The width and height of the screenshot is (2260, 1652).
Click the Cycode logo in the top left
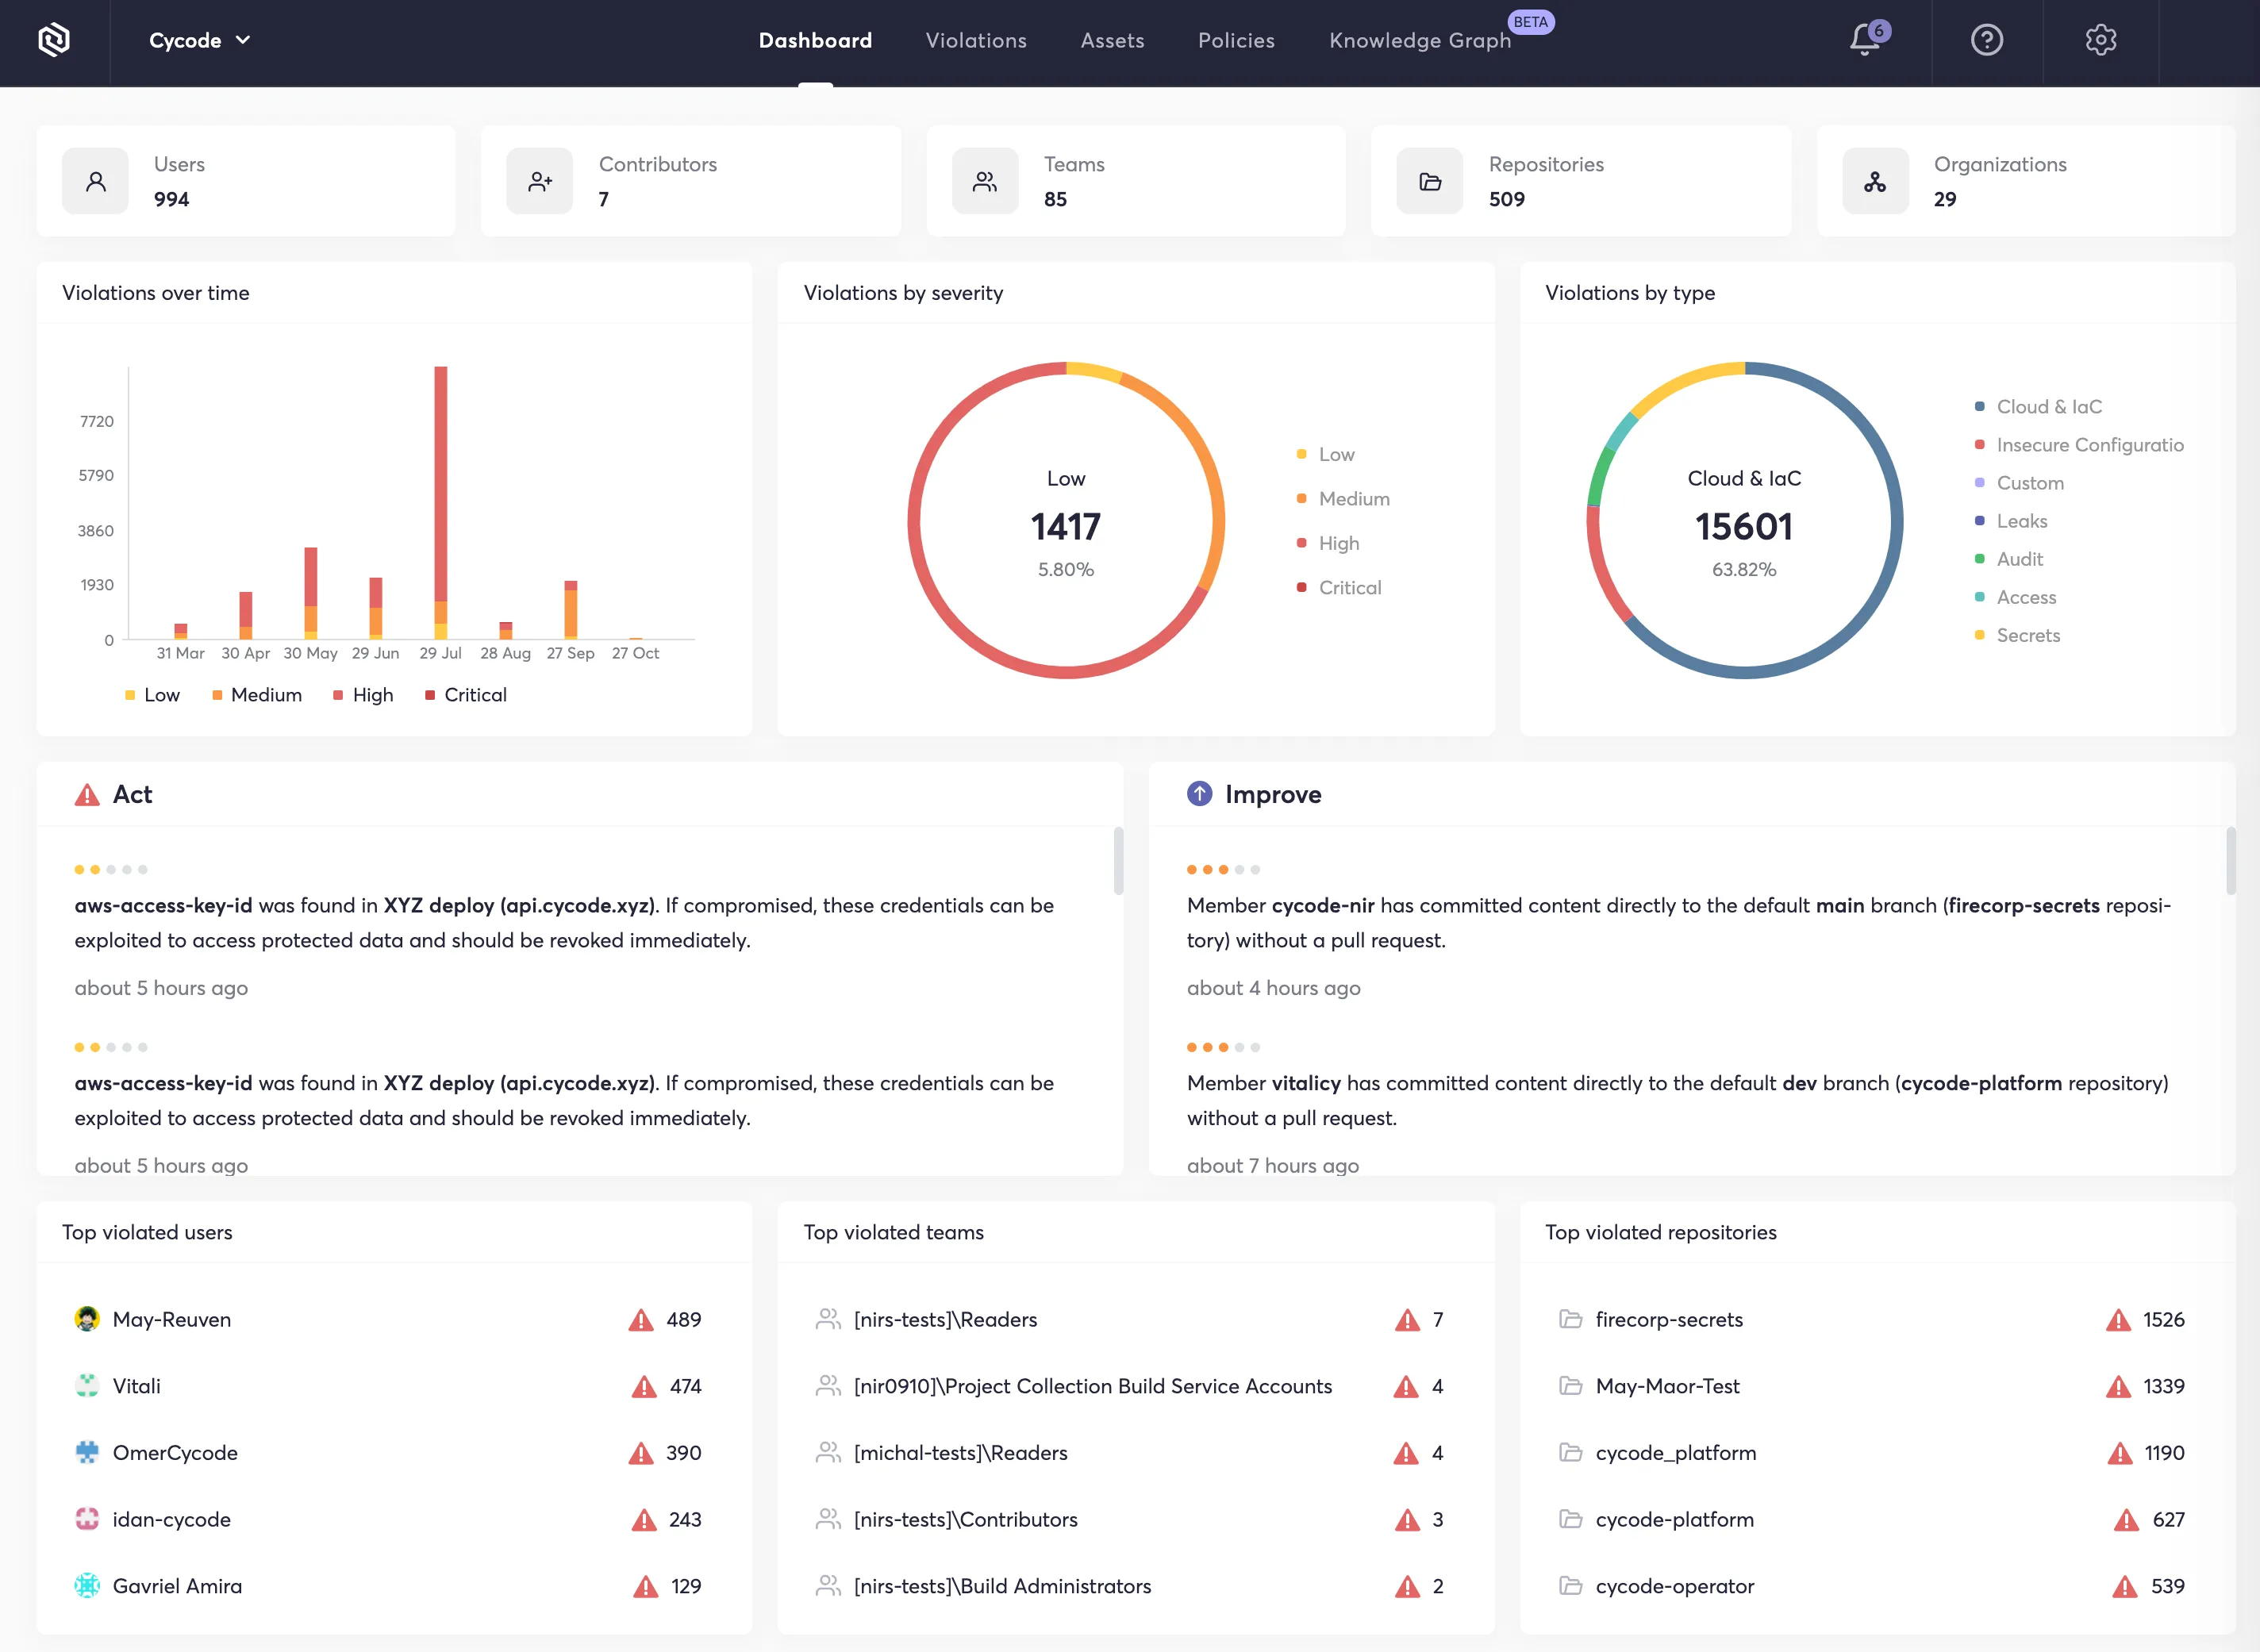[x=53, y=39]
